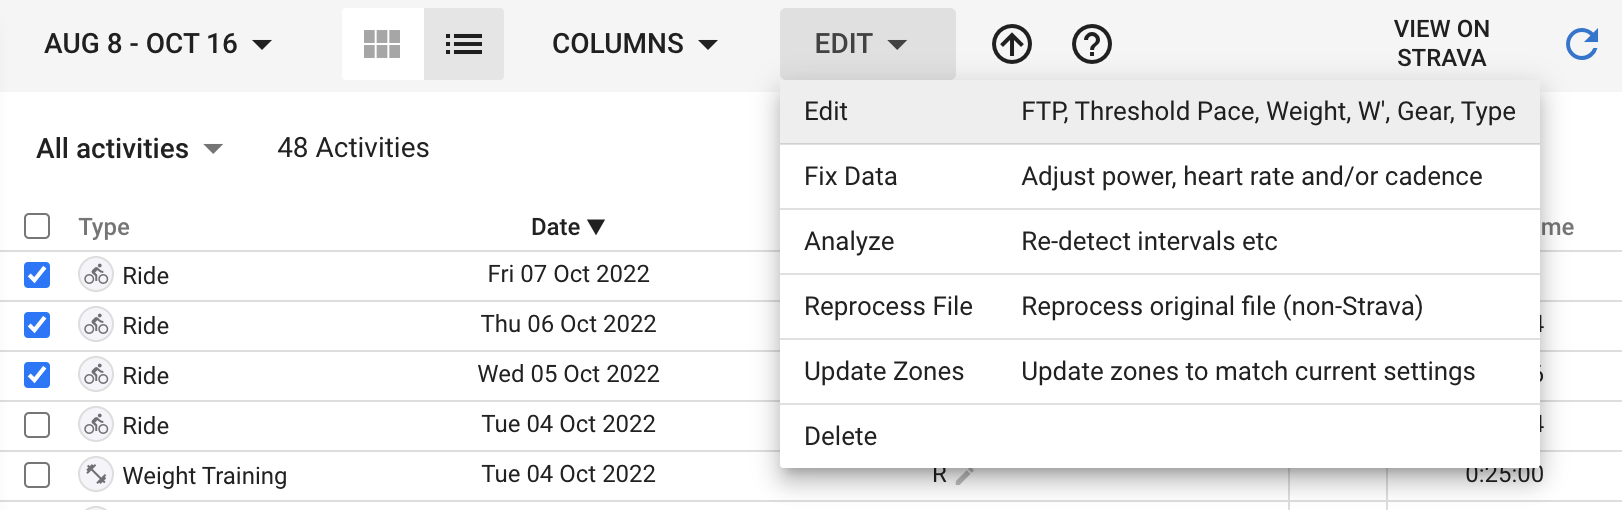Click the ride icon for Fri 07 Oct
The width and height of the screenshot is (1622, 510).
click(96, 274)
